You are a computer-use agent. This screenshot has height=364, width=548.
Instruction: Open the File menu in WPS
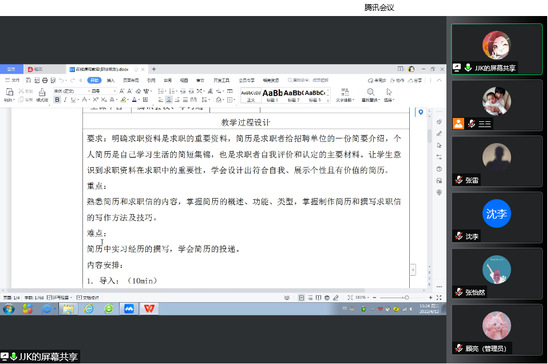pos(12,80)
